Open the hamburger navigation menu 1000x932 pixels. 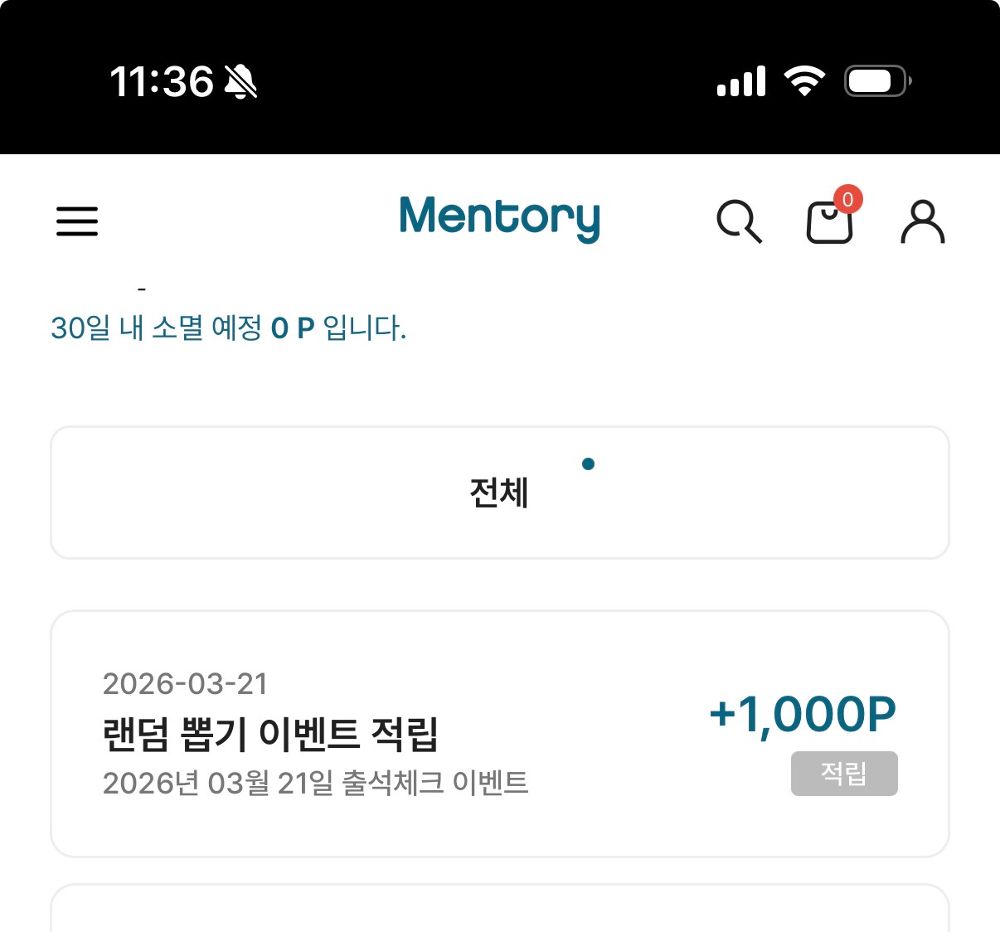click(77, 222)
